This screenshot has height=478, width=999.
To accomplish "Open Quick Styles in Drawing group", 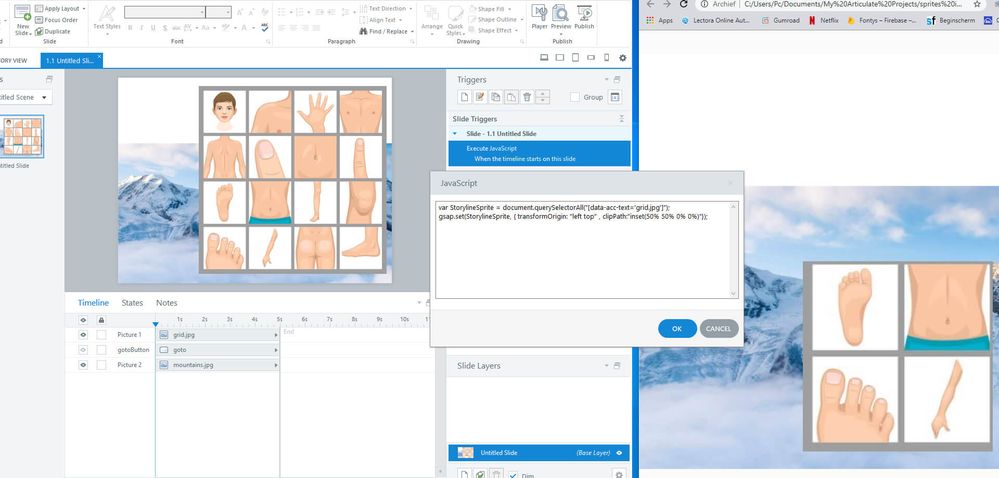I will tap(455, 20).
